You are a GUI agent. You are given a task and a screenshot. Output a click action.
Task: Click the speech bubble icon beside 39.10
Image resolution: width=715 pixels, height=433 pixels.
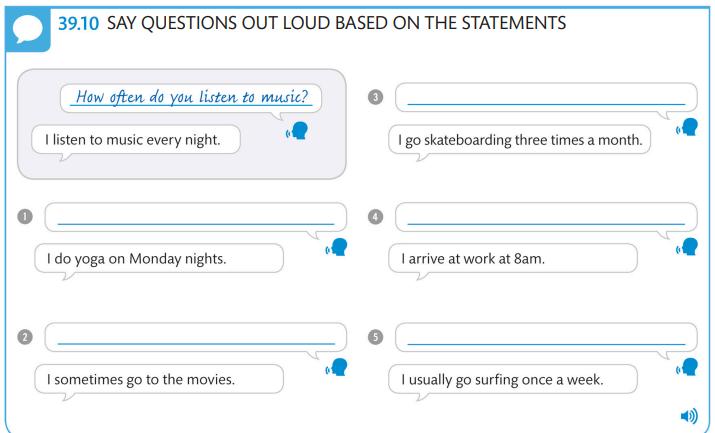(28, 29)
